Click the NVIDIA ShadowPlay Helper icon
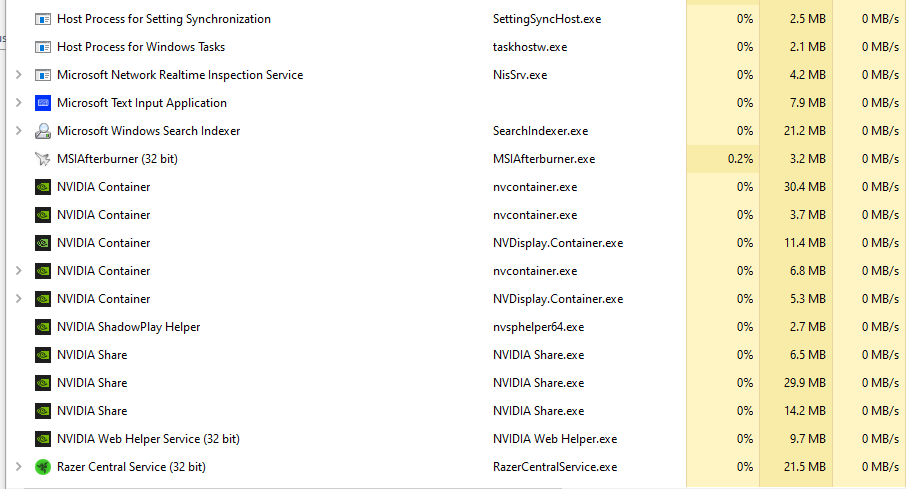 (43, 327)
